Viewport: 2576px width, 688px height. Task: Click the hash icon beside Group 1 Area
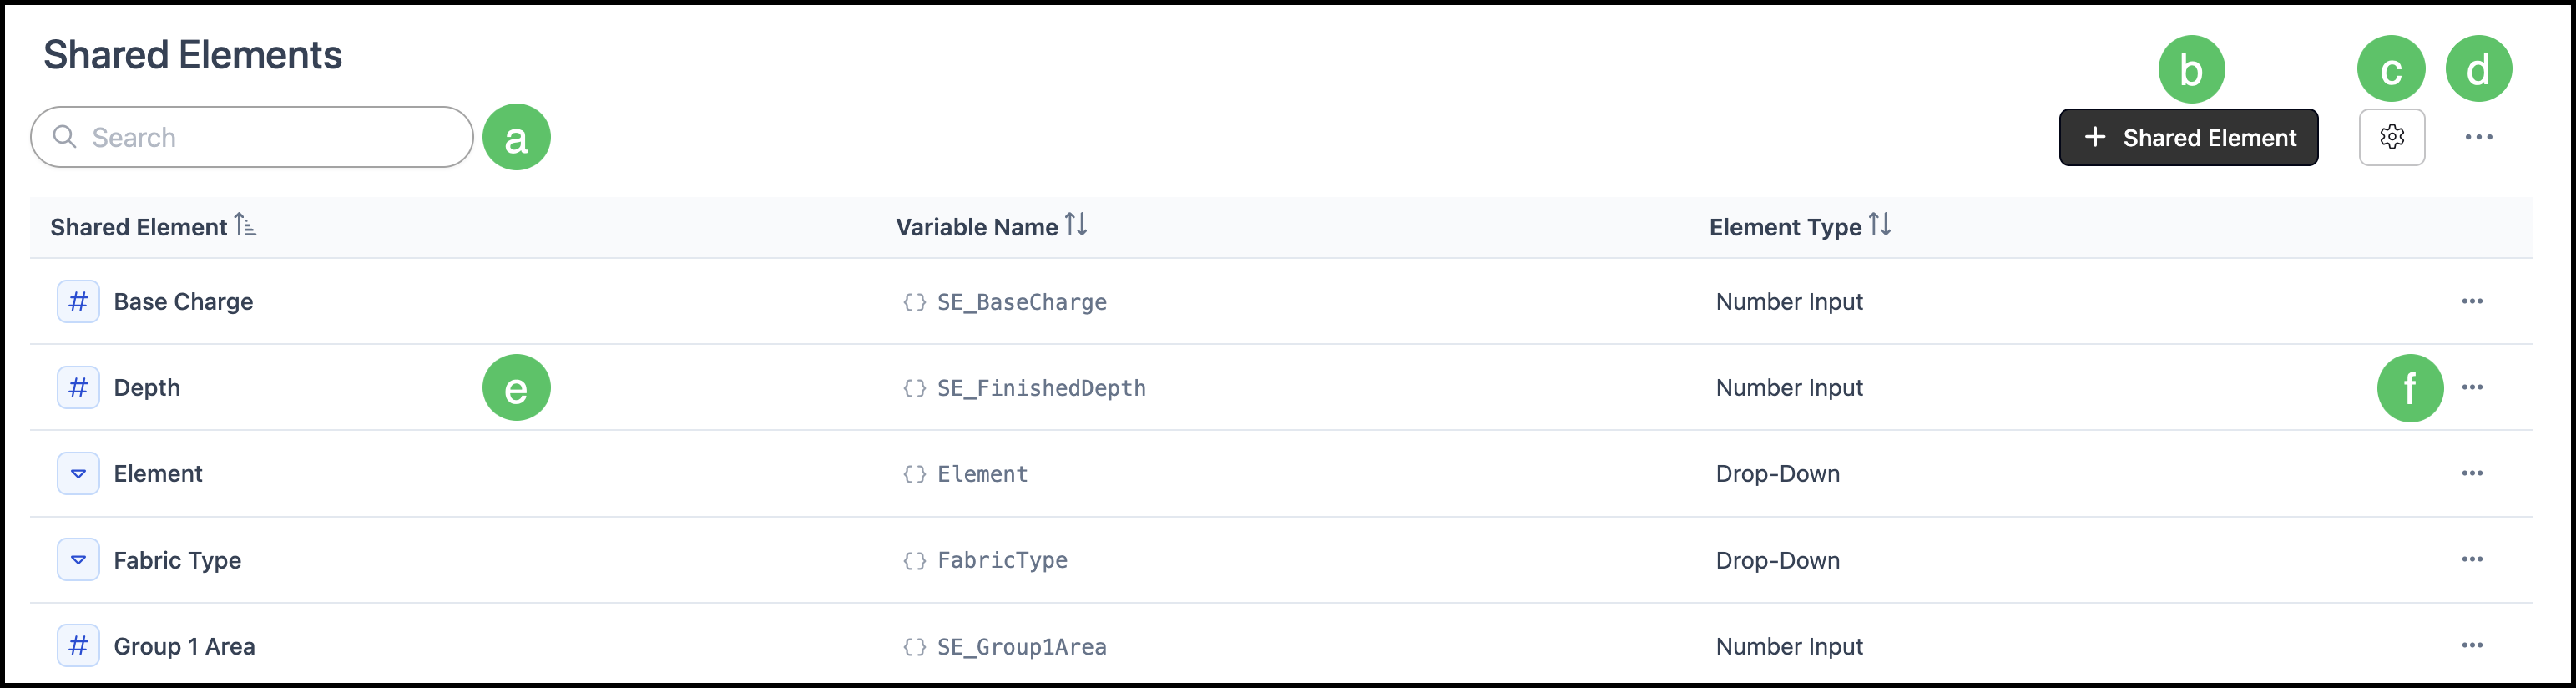click(78, 646)
